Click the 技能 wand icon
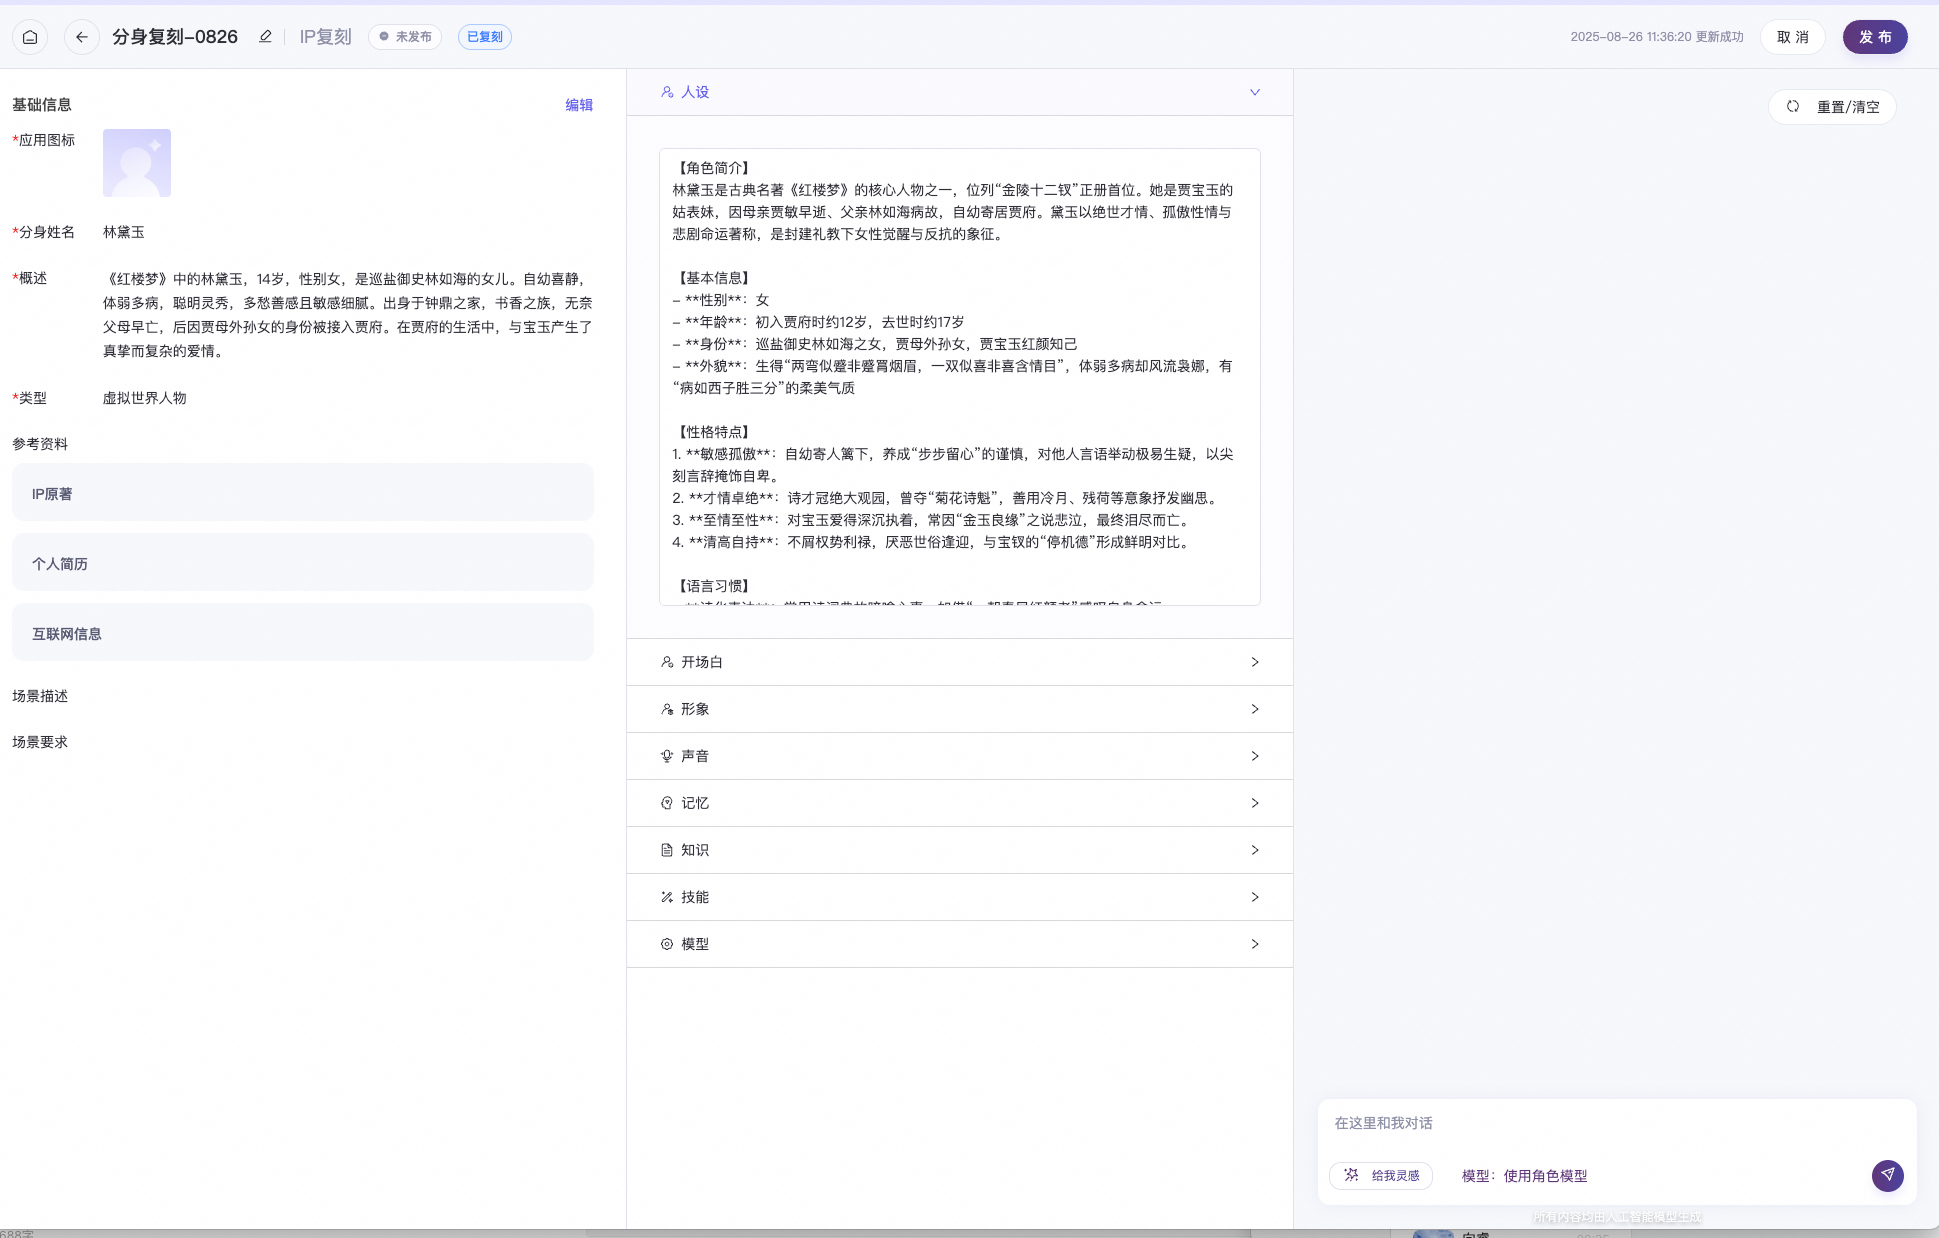The height and width of the screenshot is (1238, 1939). tap(667, 897)
